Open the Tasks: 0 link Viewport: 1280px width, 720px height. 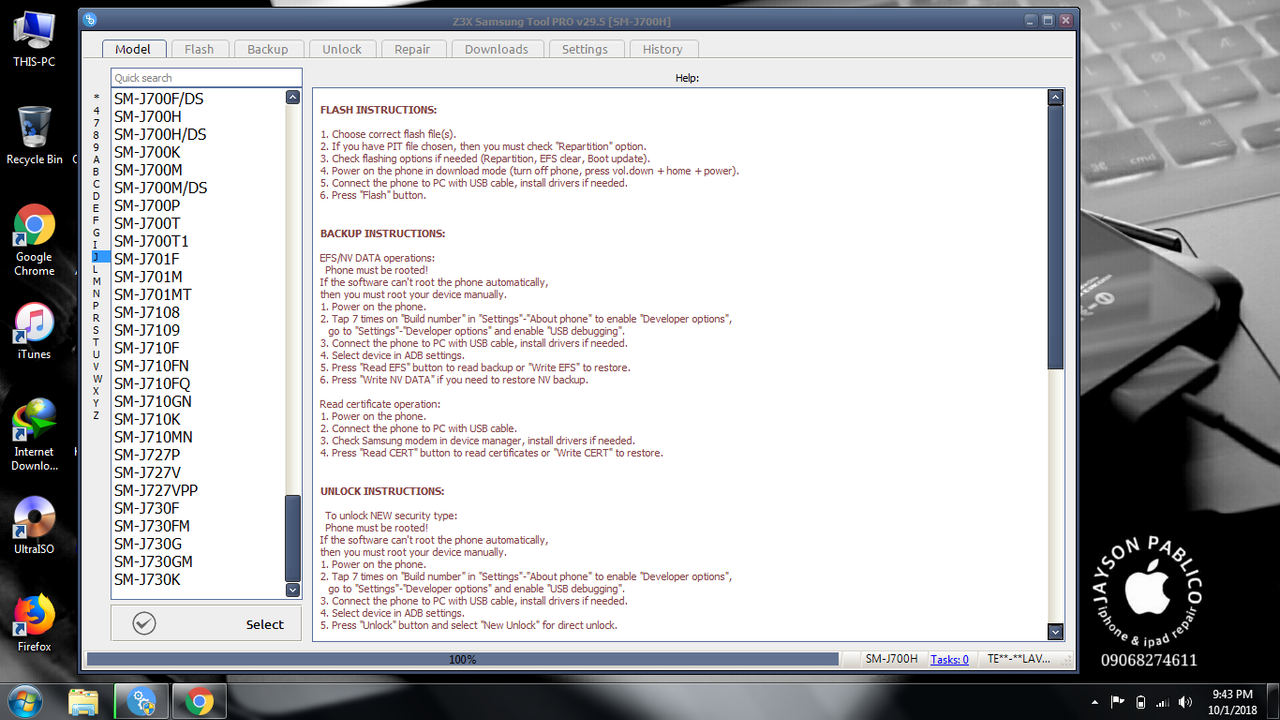949,659
